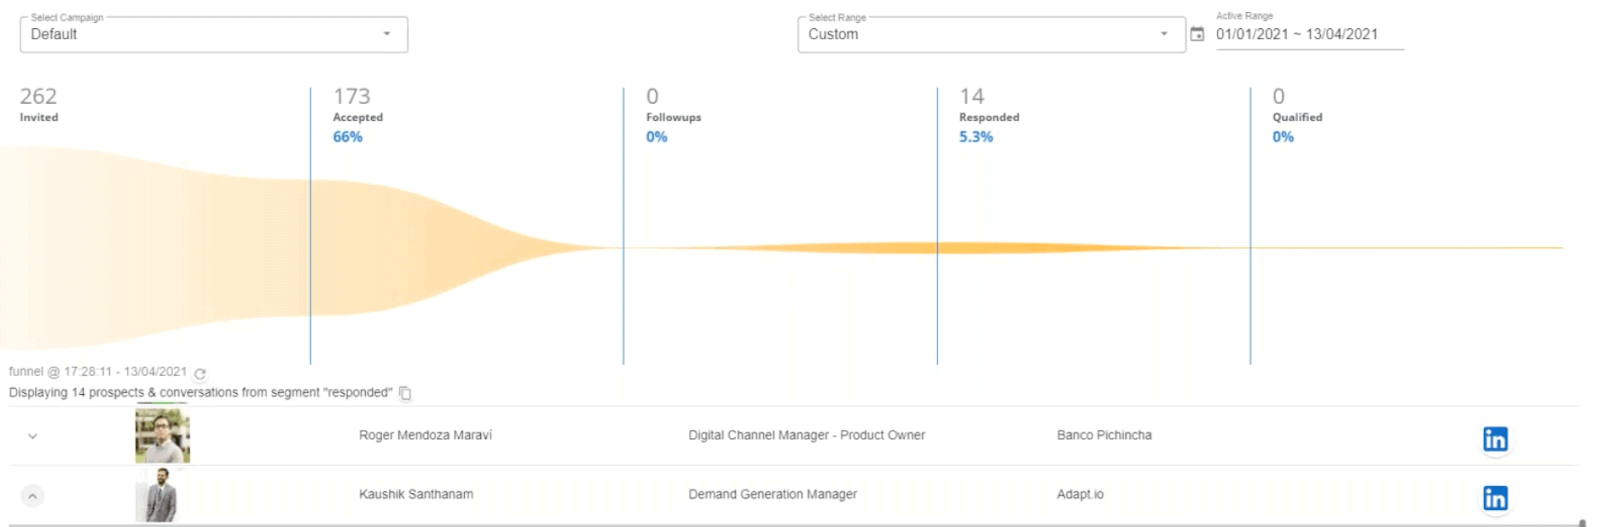Select the Followups funnel segment

780,248
